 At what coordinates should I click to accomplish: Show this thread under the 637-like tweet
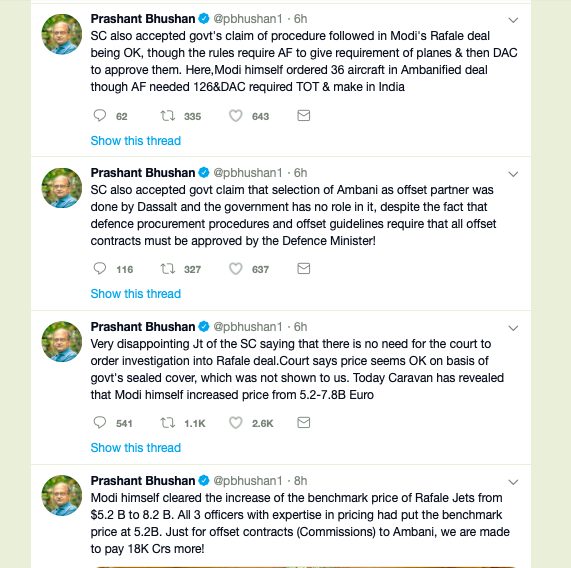tap(135, 293)
